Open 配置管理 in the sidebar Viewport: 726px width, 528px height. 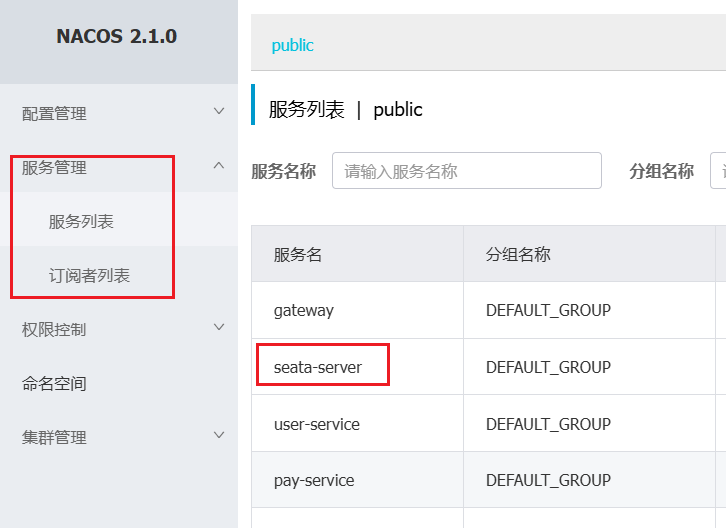click(x=54, y=113)
